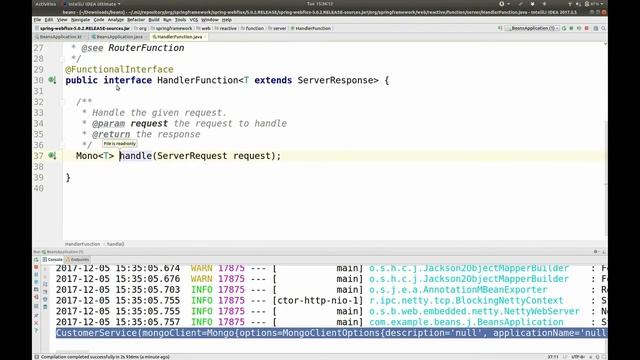Viewport: 640px width, 360px height.
Task: Open the File menu
Action: [x=37, y=20]
